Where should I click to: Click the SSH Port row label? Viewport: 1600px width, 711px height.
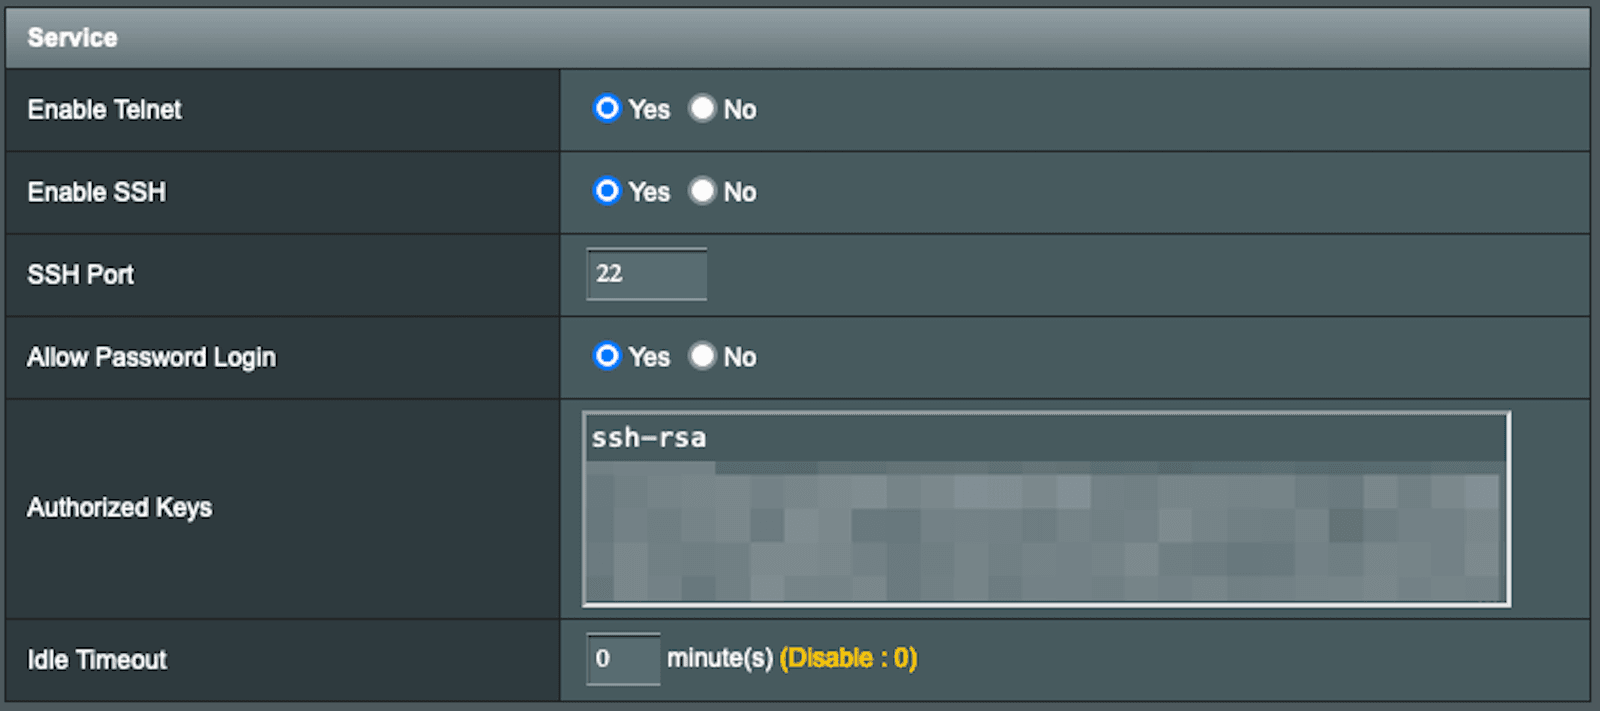click(79, 274)
